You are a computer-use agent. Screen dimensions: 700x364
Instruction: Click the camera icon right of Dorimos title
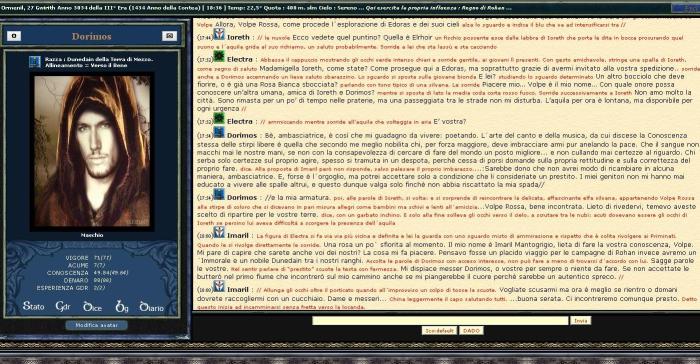pos(169,36)
